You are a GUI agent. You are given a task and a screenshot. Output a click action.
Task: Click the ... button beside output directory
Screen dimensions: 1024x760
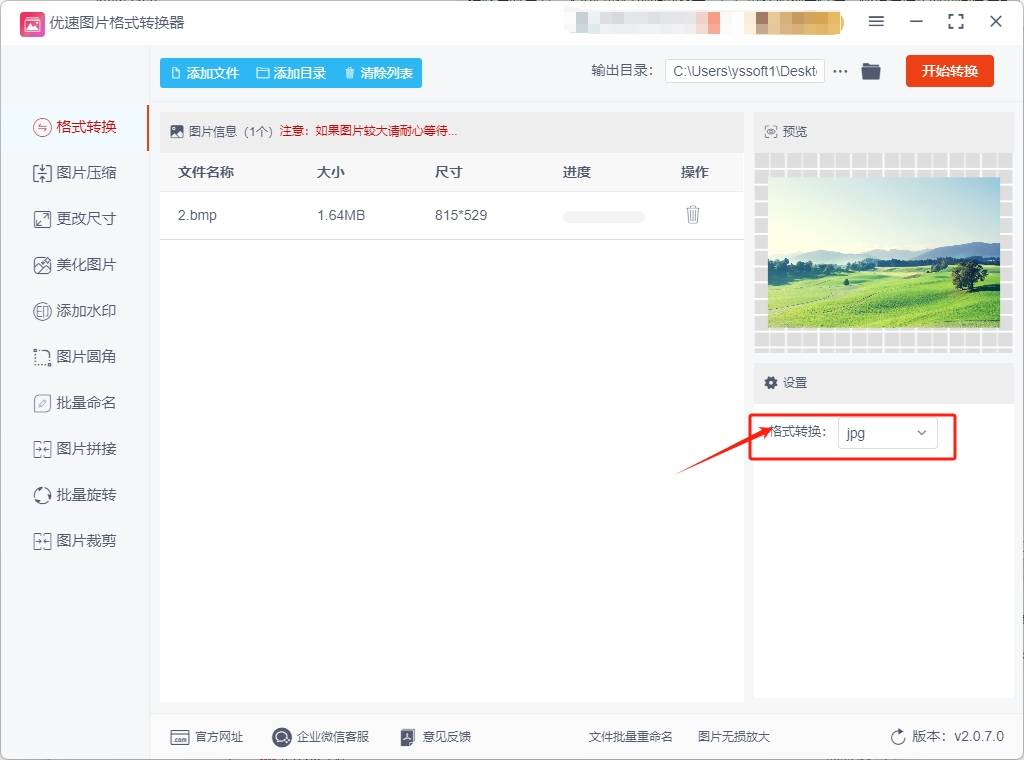840,71
